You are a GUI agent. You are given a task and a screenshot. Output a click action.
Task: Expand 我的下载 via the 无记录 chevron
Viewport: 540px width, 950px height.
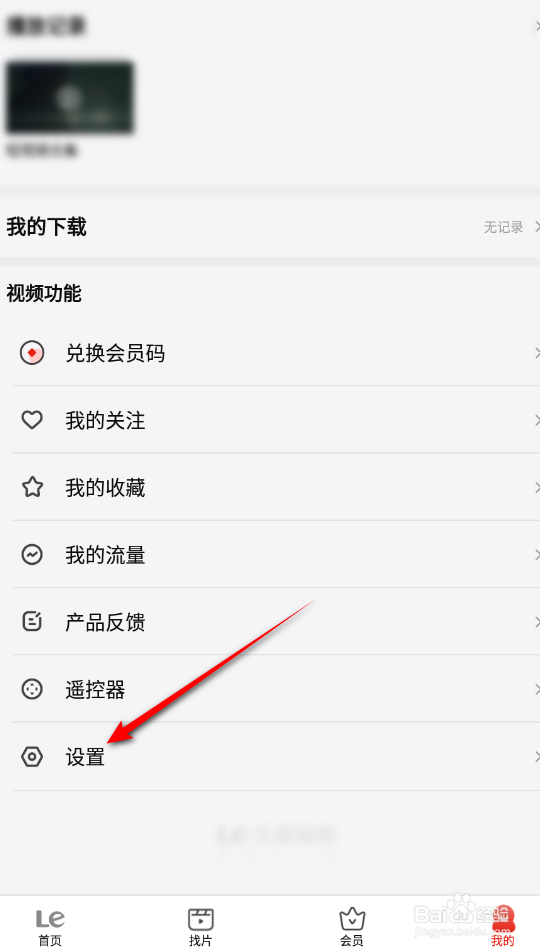[537, 227]
